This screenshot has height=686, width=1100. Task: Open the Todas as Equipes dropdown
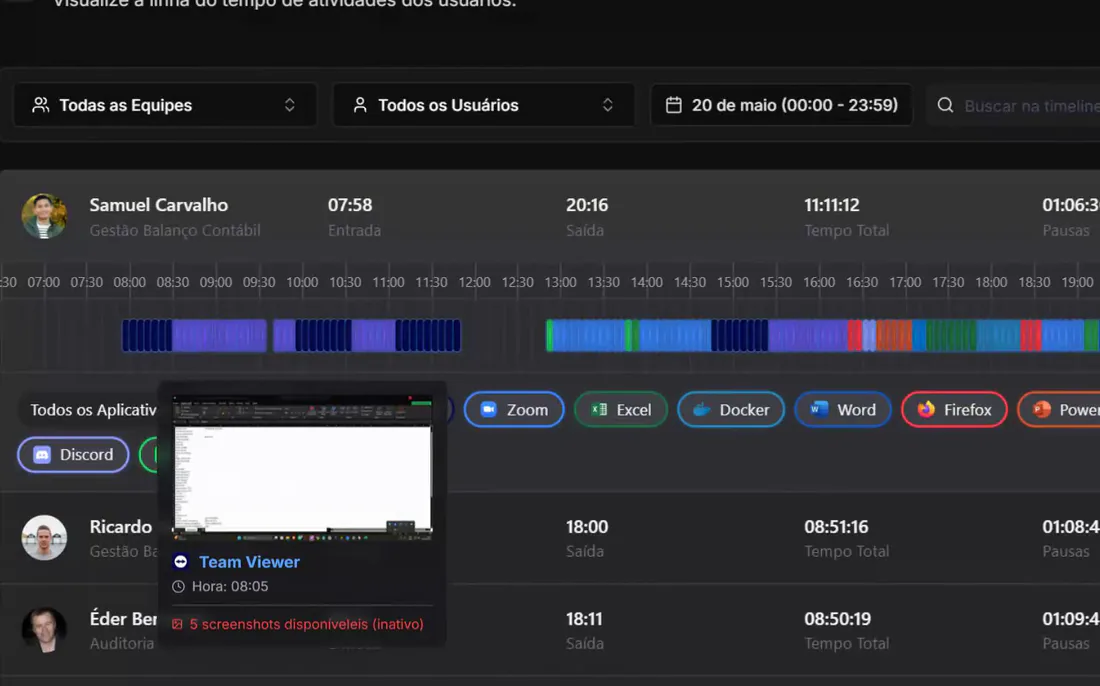(165, 105)
